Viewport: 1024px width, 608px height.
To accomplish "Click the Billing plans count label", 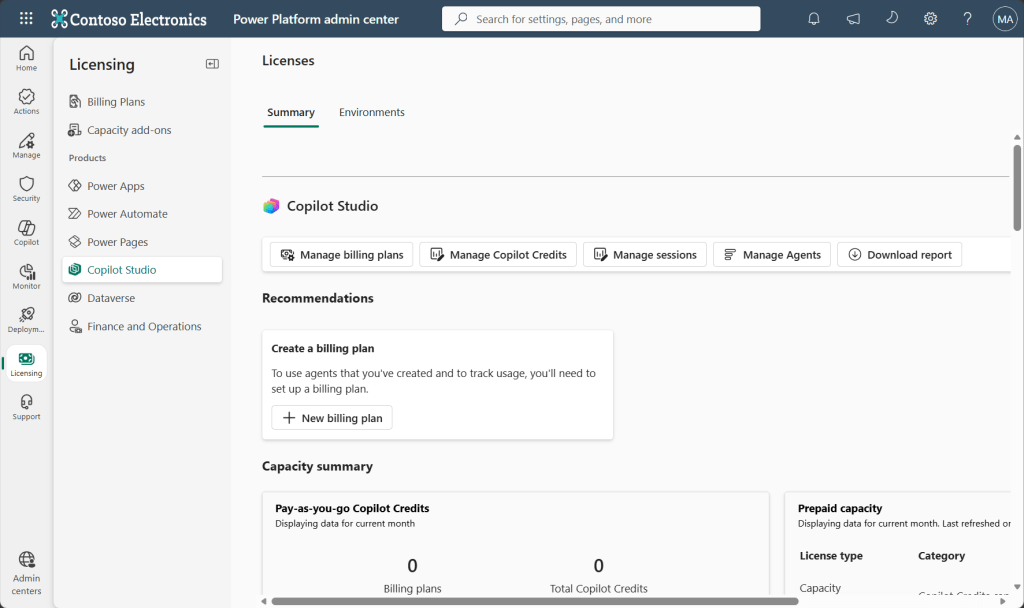I will click(412, 588).
